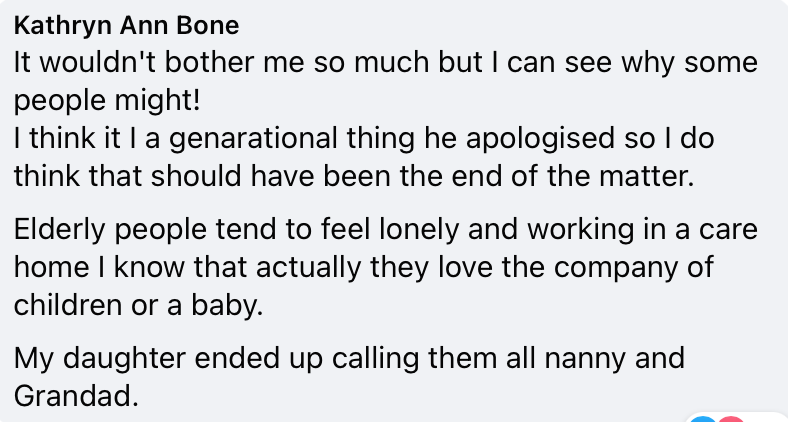This screenshot has height=422, width=788.
Task: Click the phrase 'calling them all nanny and'
Action: pos(508,358)
